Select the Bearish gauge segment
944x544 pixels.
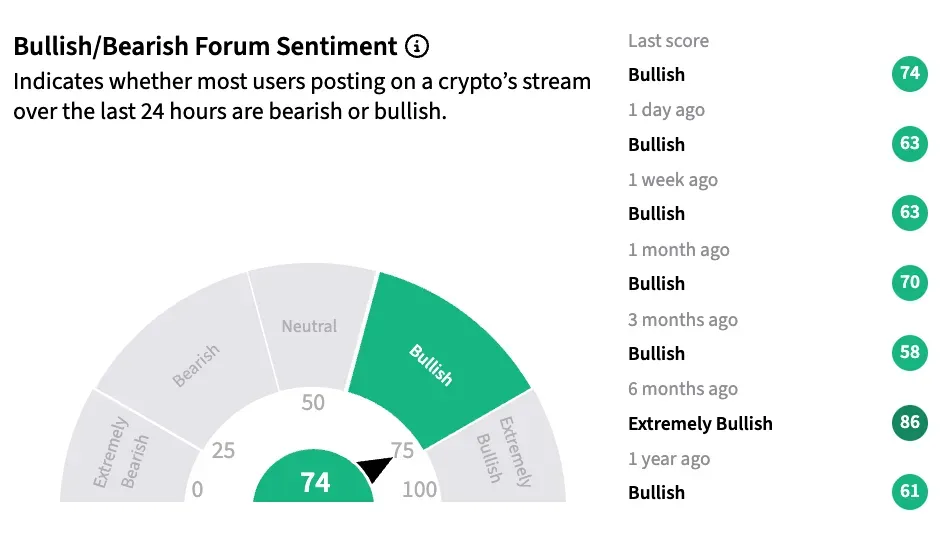[190, 361]
